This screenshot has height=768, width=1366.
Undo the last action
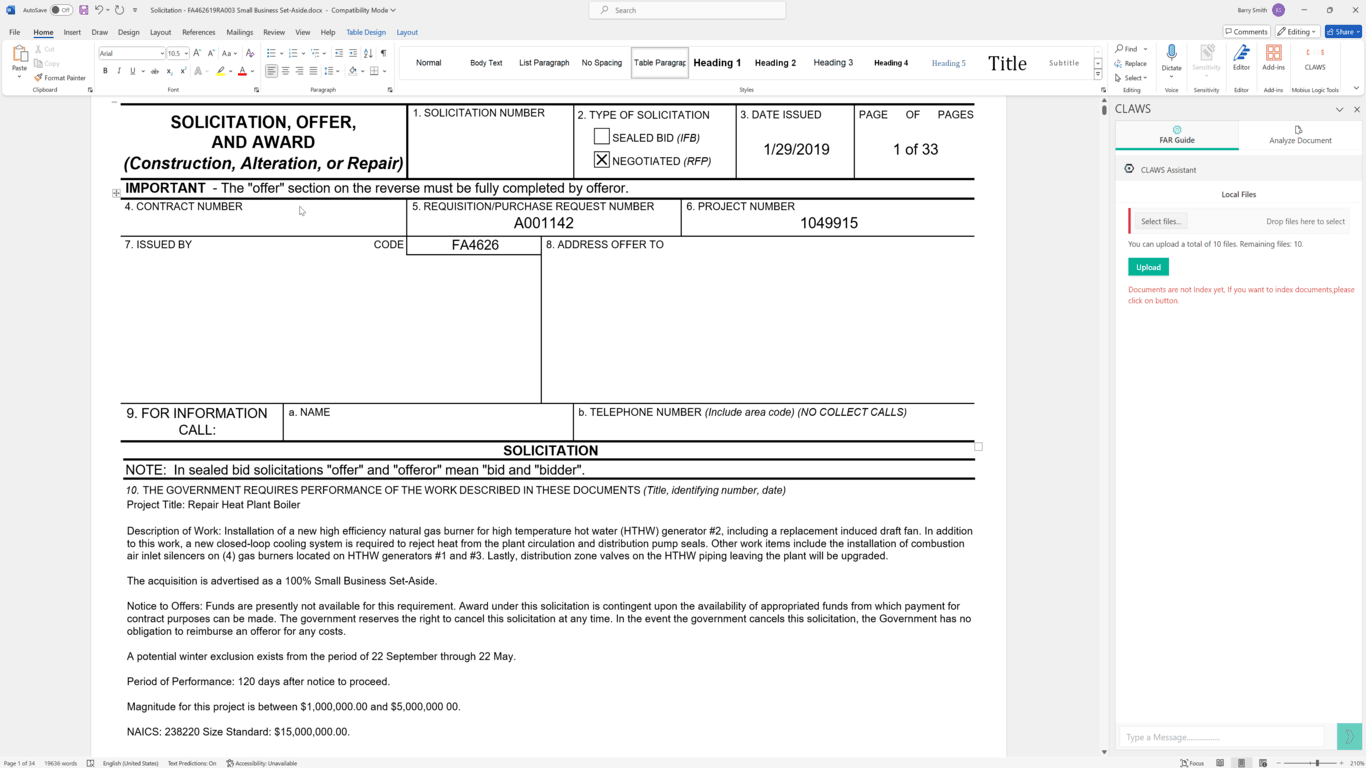tap(99, 10)
